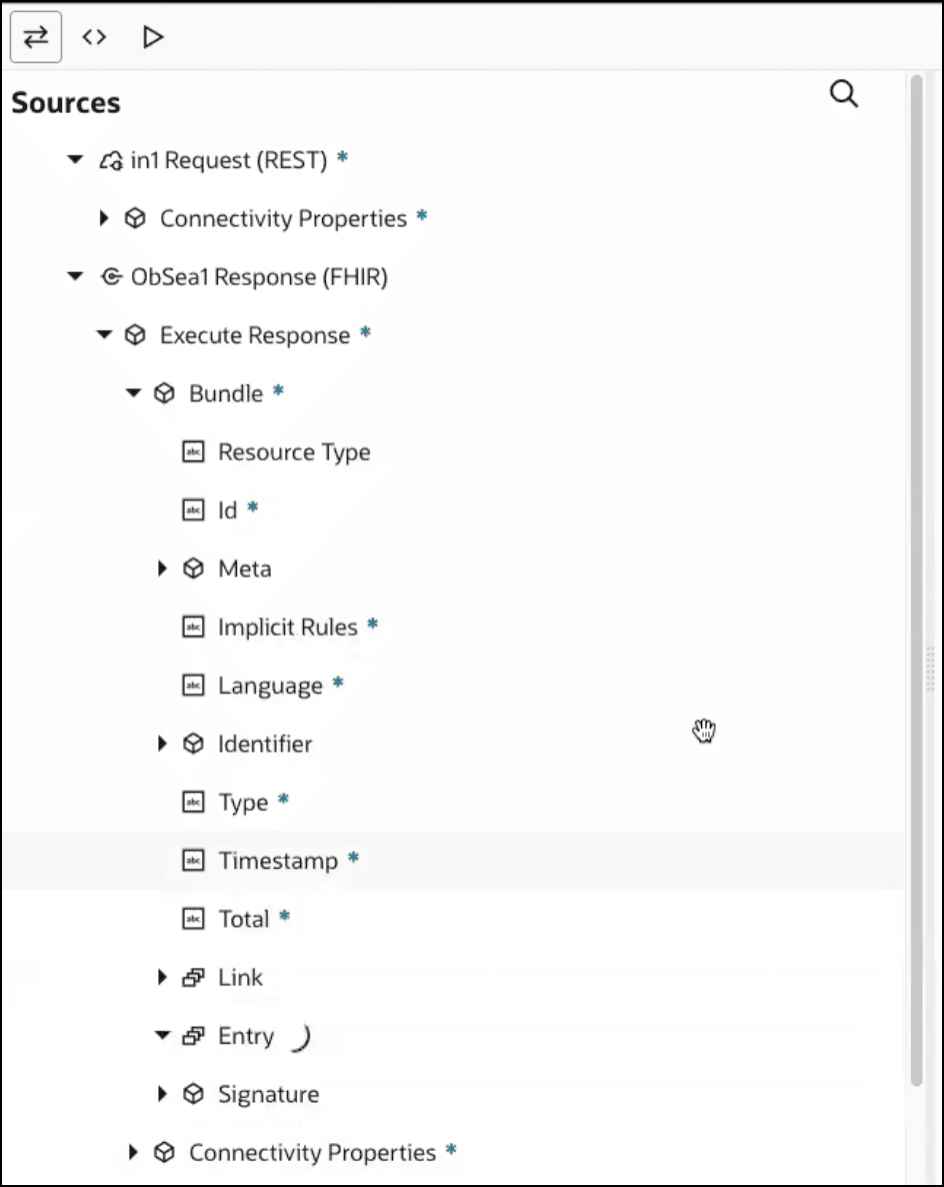This screenshot has width=944, height=1187.
Task: Expand the Signature node
Action: tap(162, 1094)
